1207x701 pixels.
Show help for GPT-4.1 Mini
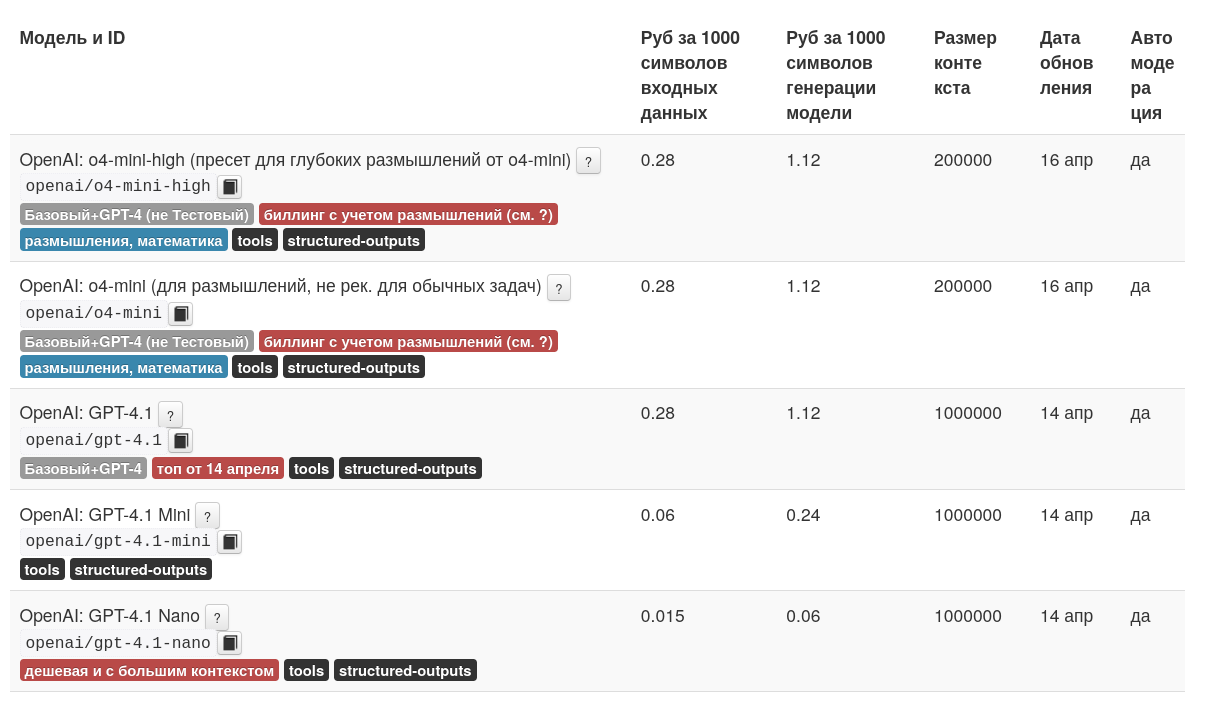point(207,516)
